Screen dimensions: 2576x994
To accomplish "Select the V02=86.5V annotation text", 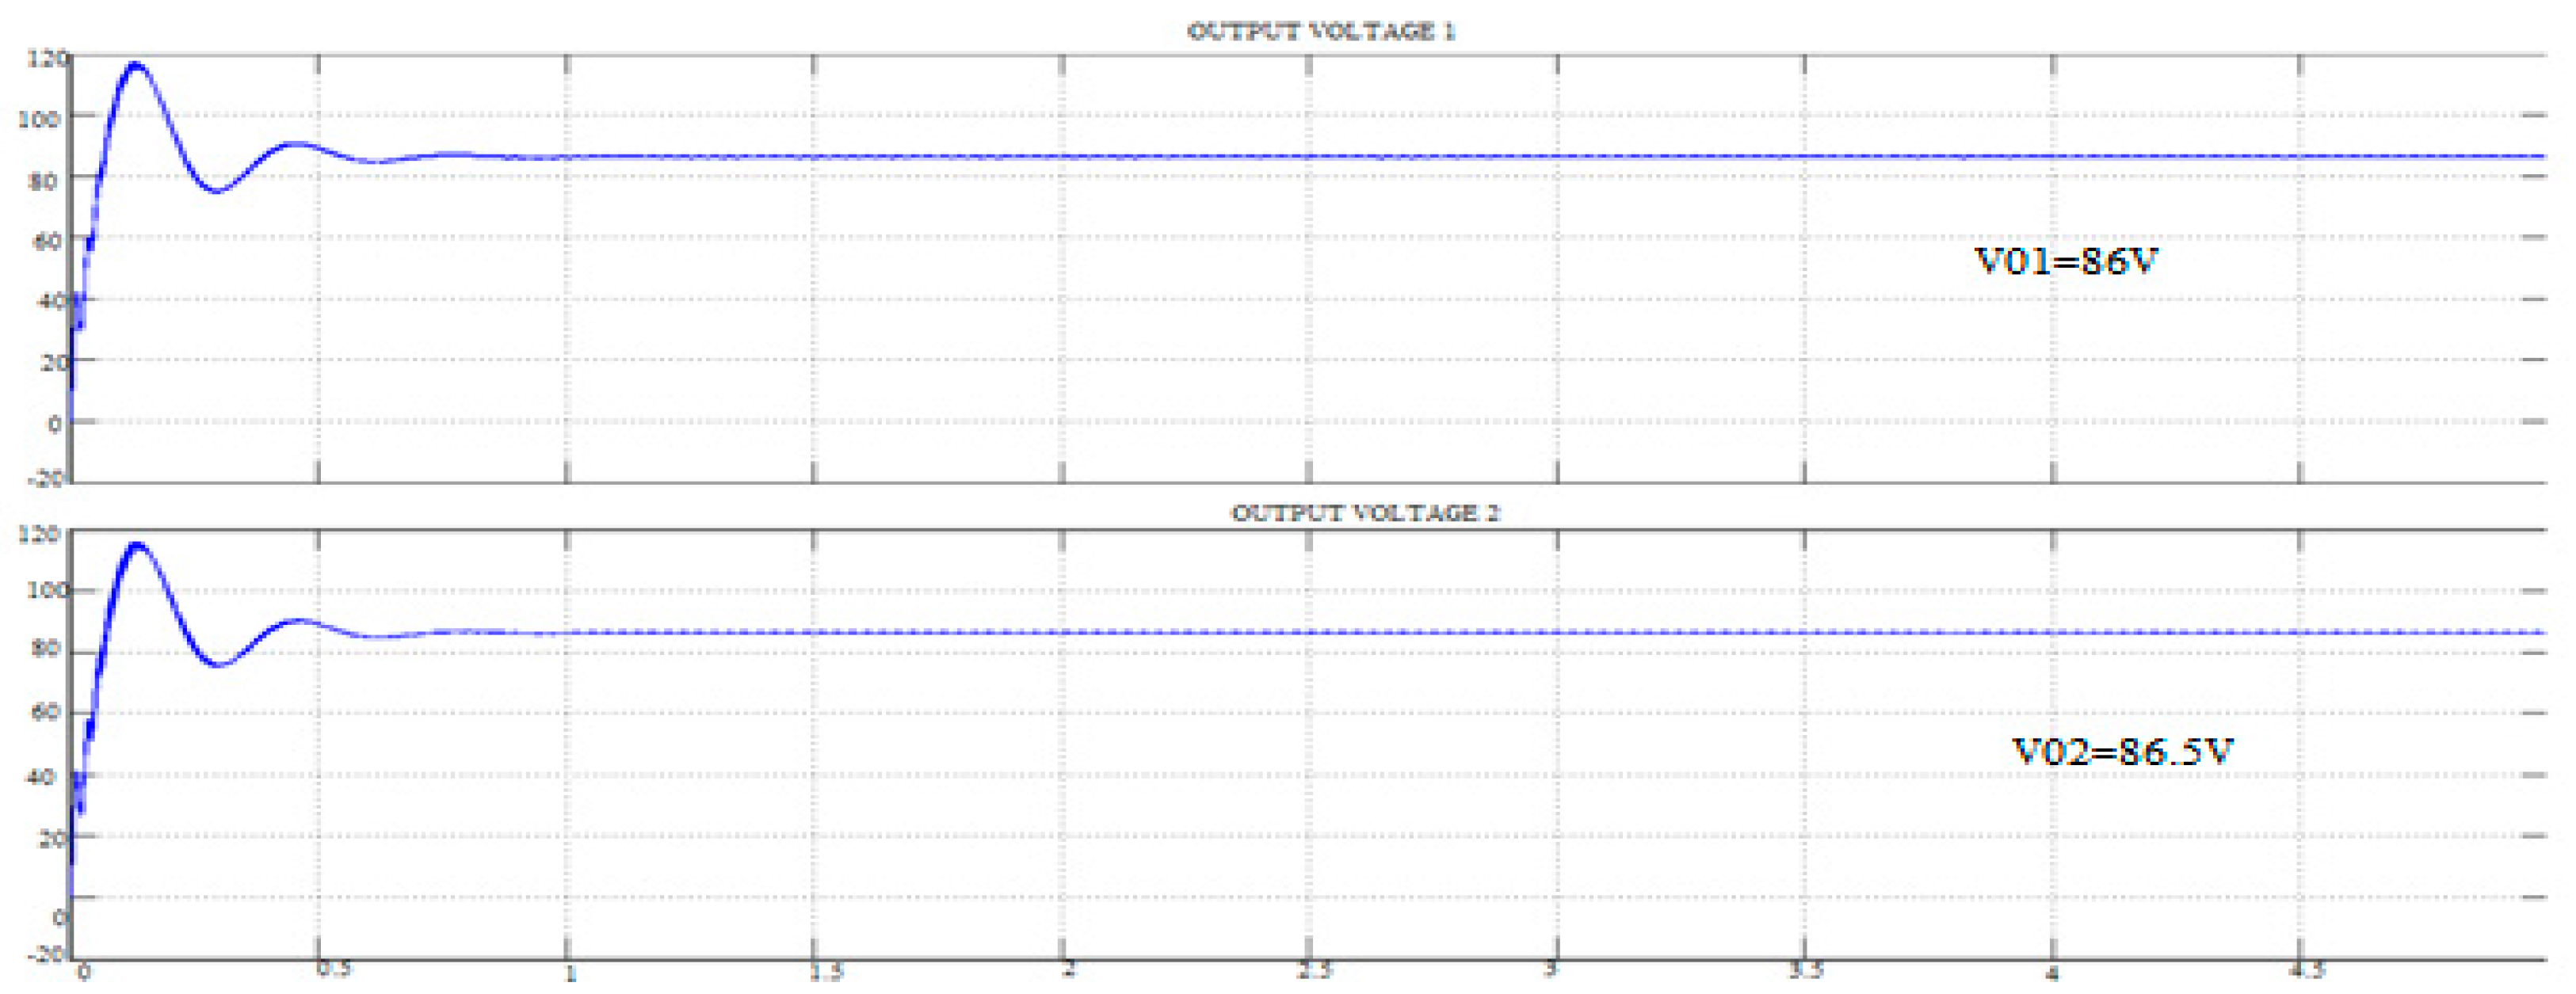I will tap(2122, 751).
